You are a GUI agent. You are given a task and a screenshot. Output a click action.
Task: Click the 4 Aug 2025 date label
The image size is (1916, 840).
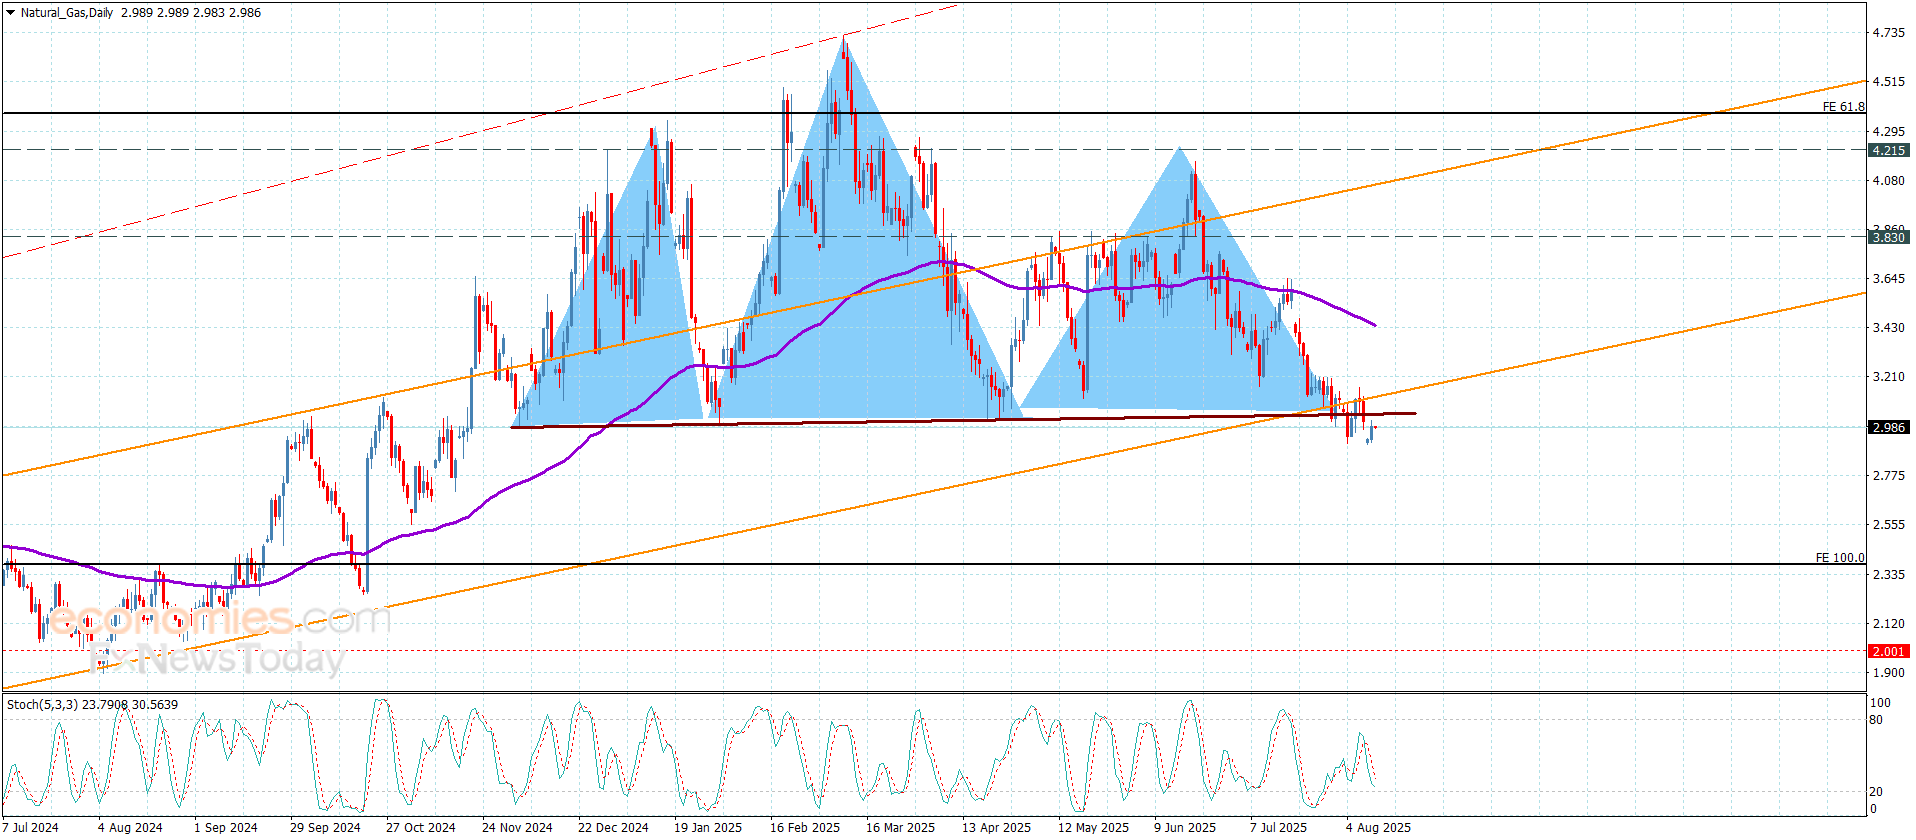pos(1378,827)
